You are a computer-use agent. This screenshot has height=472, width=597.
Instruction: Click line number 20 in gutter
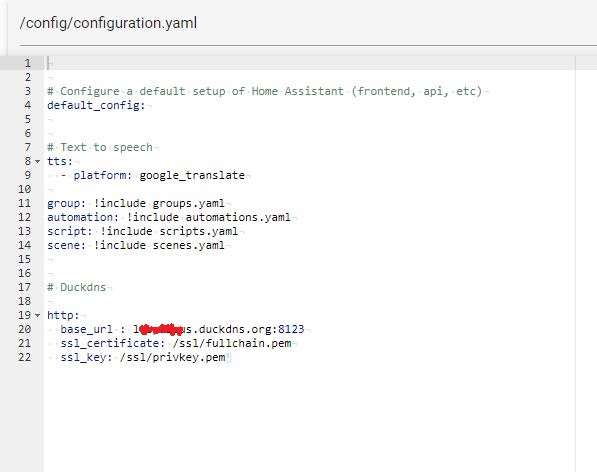tap(25, 329)
